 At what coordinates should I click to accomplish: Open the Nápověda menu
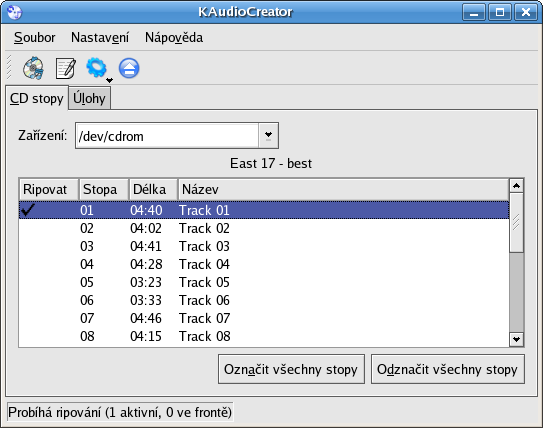coord(174,37)
